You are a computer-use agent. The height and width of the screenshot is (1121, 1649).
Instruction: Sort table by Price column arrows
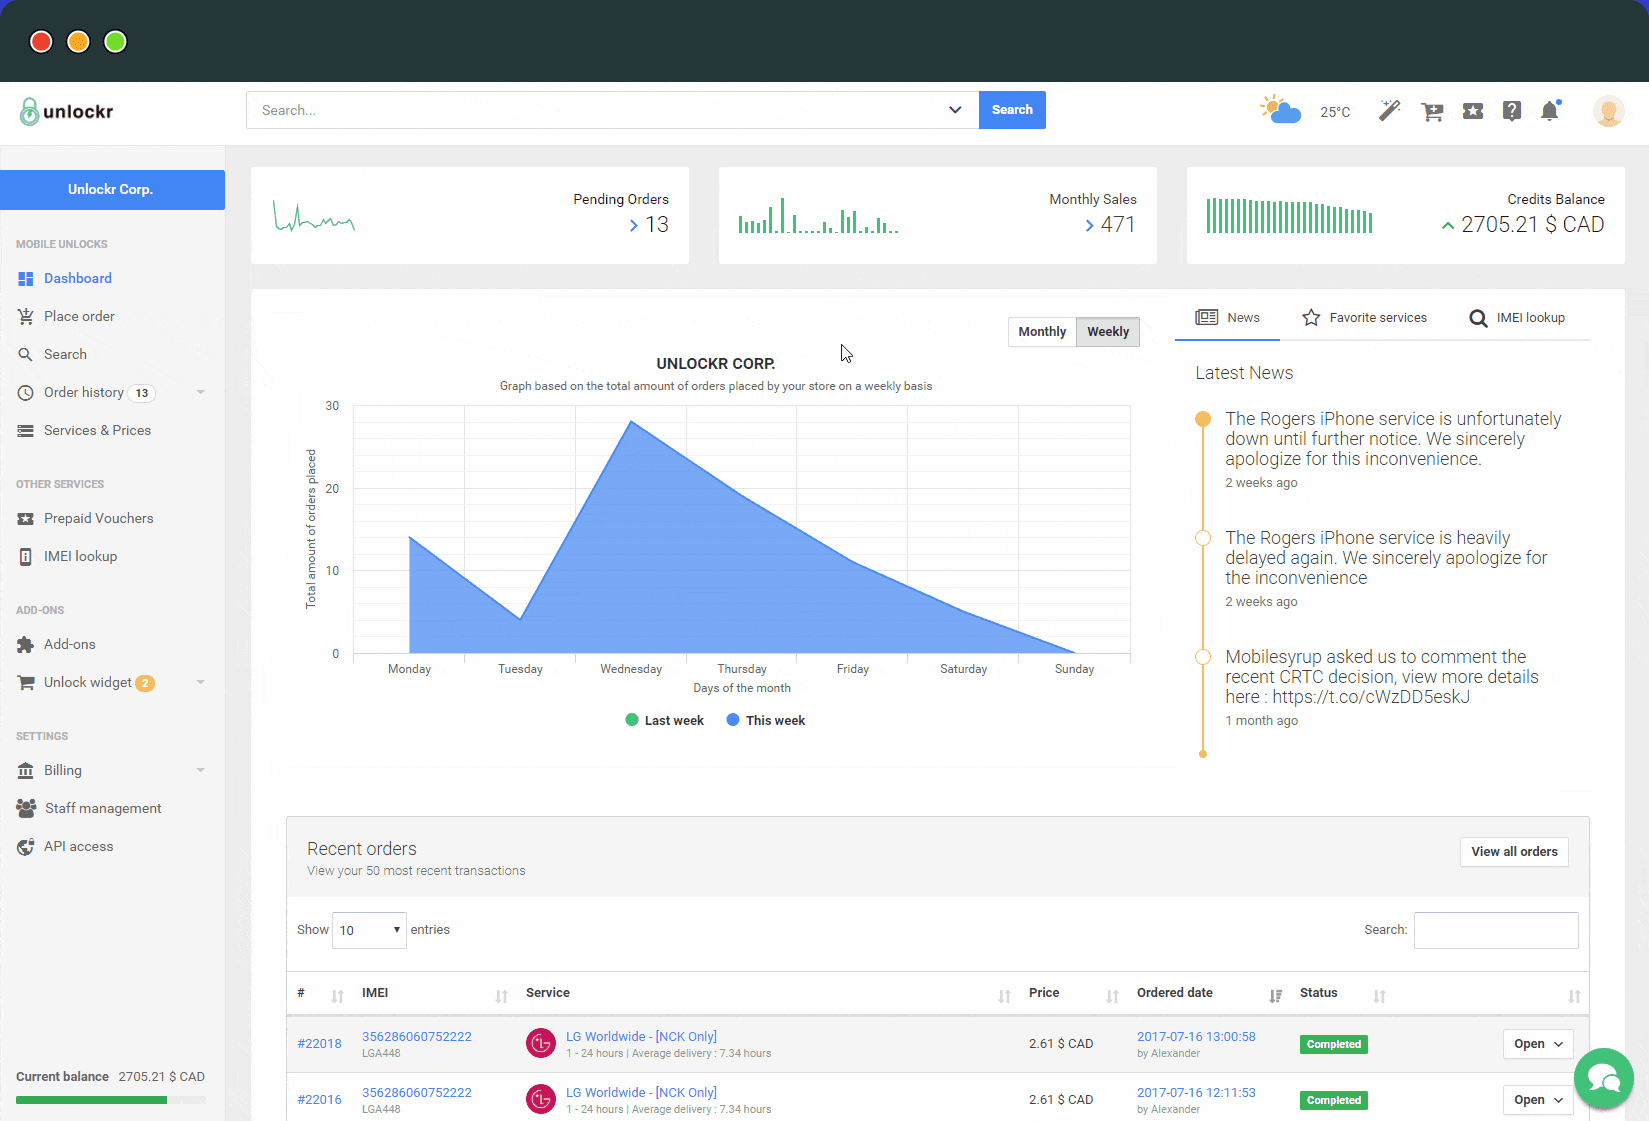(1112, 996)
